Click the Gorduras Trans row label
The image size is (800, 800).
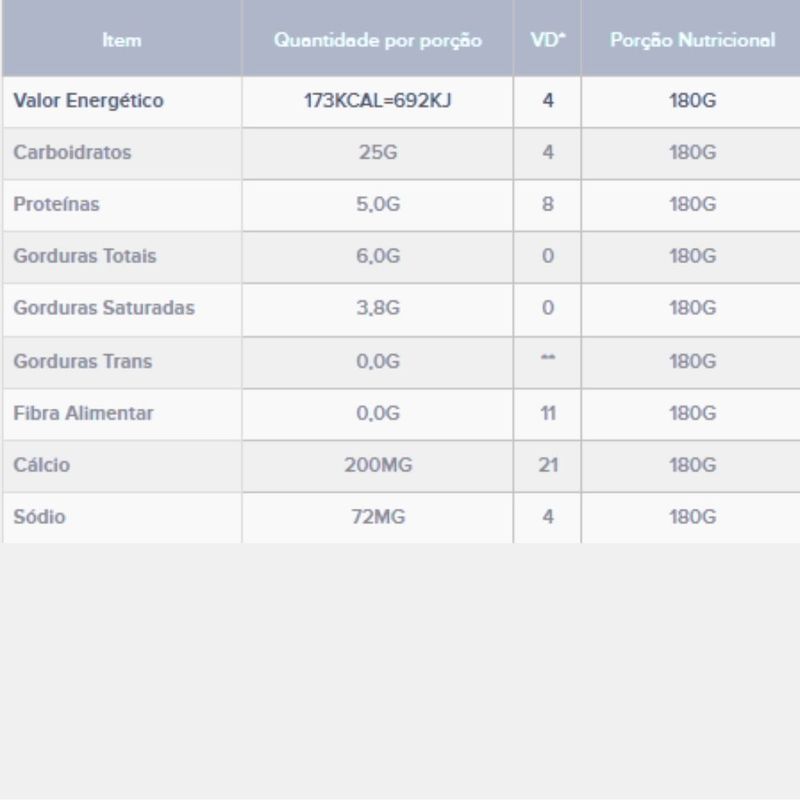83,361
